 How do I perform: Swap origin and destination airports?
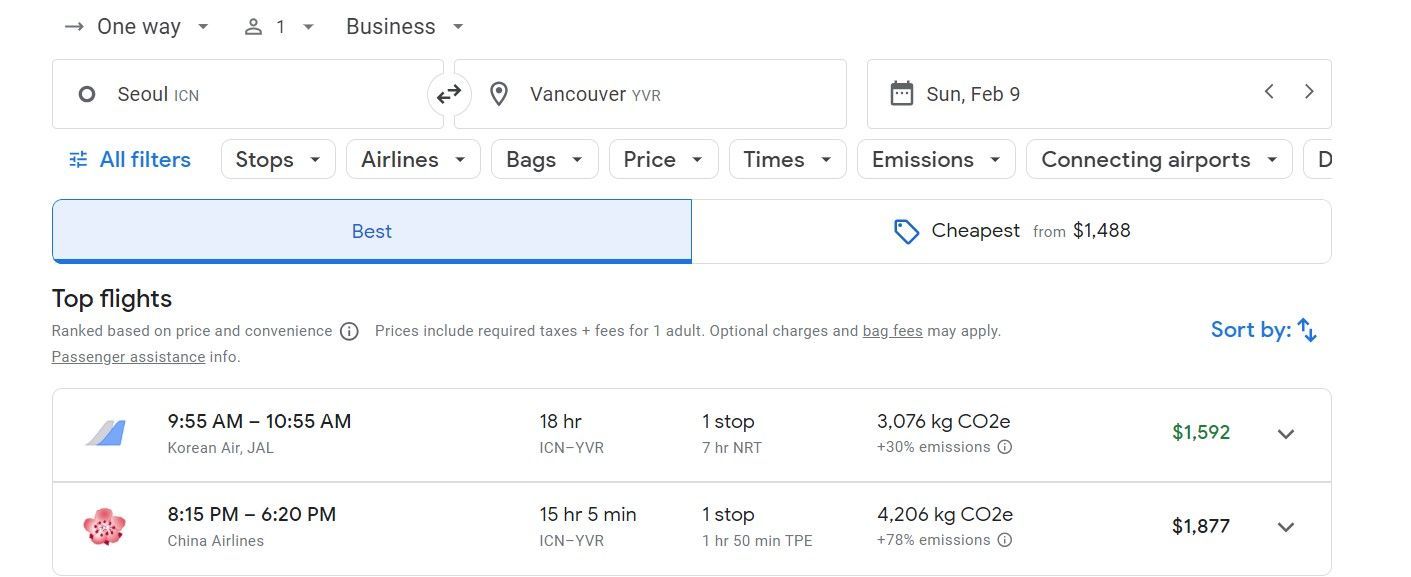point(449,94)
